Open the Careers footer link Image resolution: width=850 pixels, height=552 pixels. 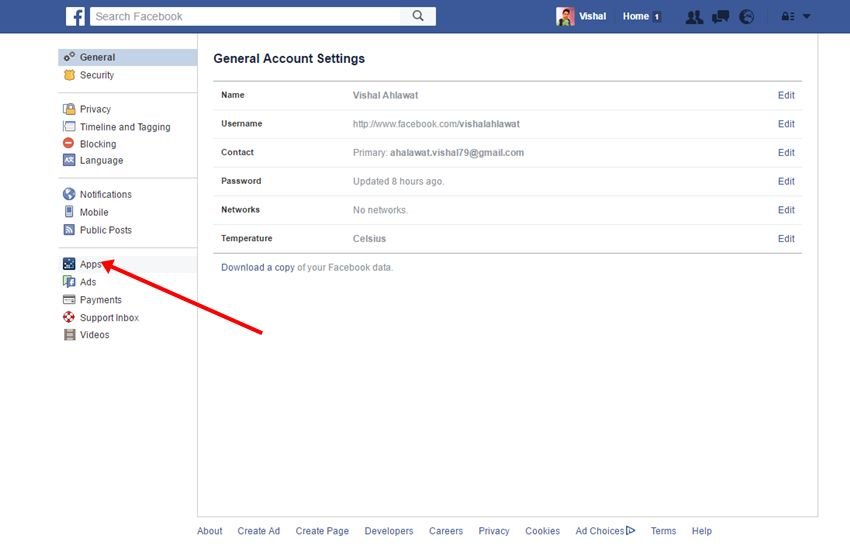tap(446, 531)
